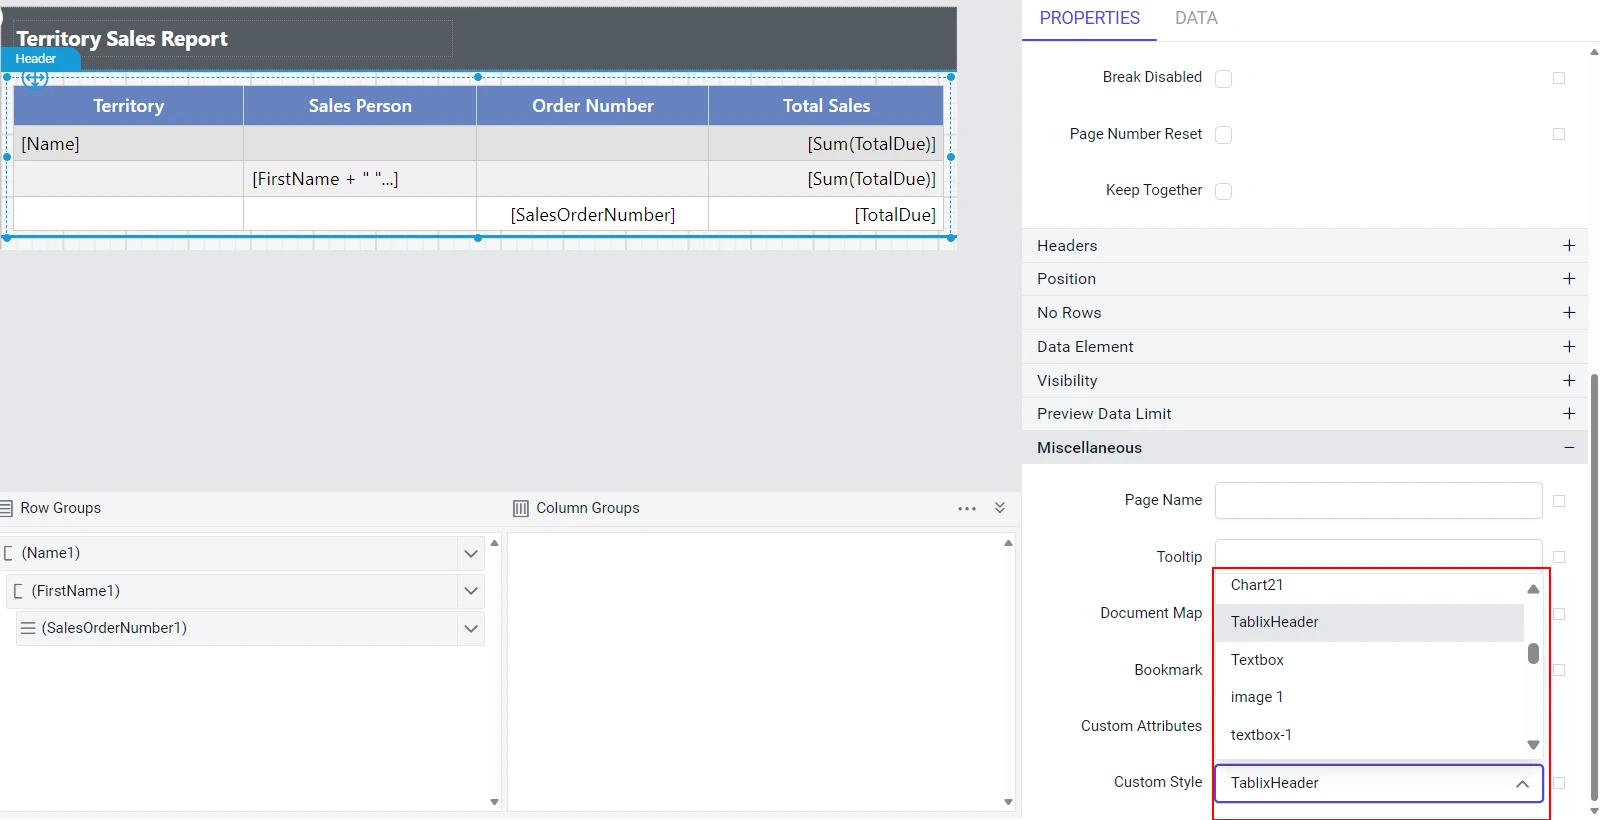Select the [Name] table cell
The width and height of the screenshot is (1600, 820).
(x=128, y=144)
